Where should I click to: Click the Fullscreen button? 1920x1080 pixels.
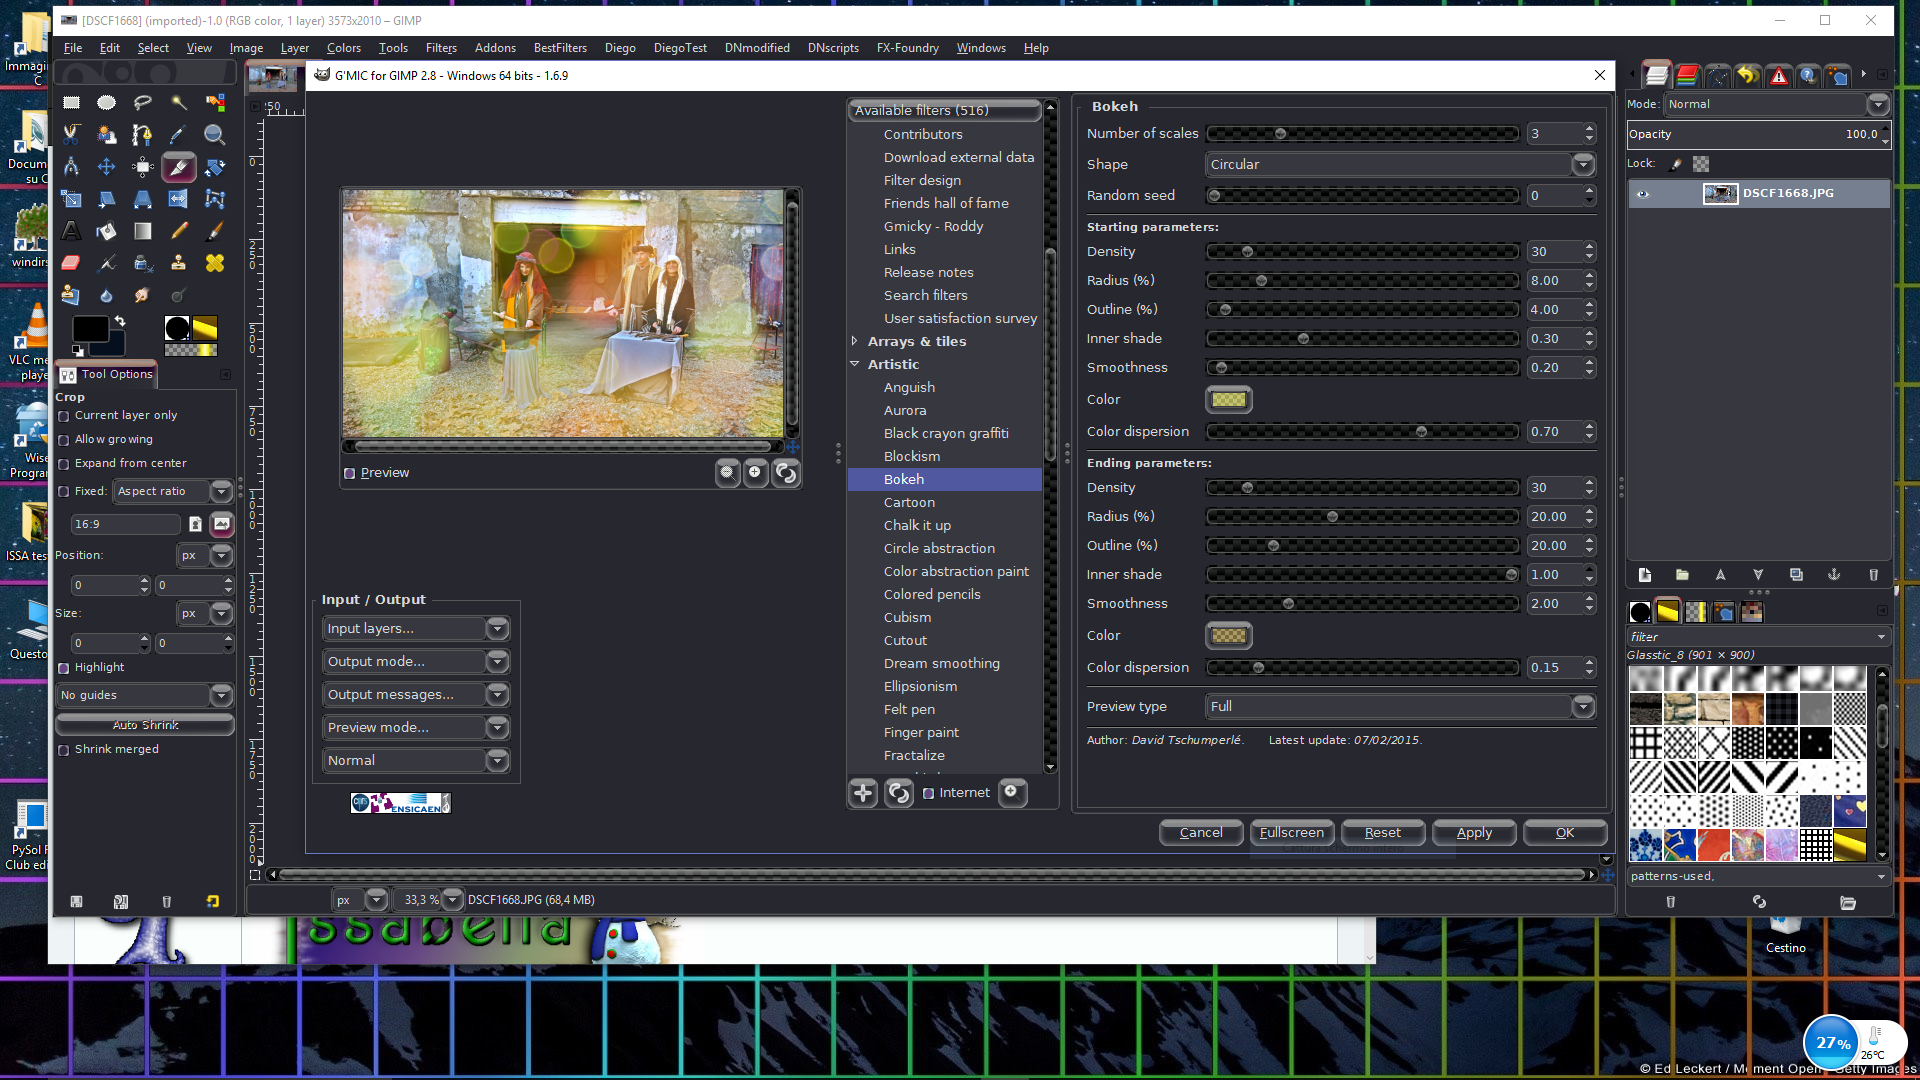coord(1292,832)
